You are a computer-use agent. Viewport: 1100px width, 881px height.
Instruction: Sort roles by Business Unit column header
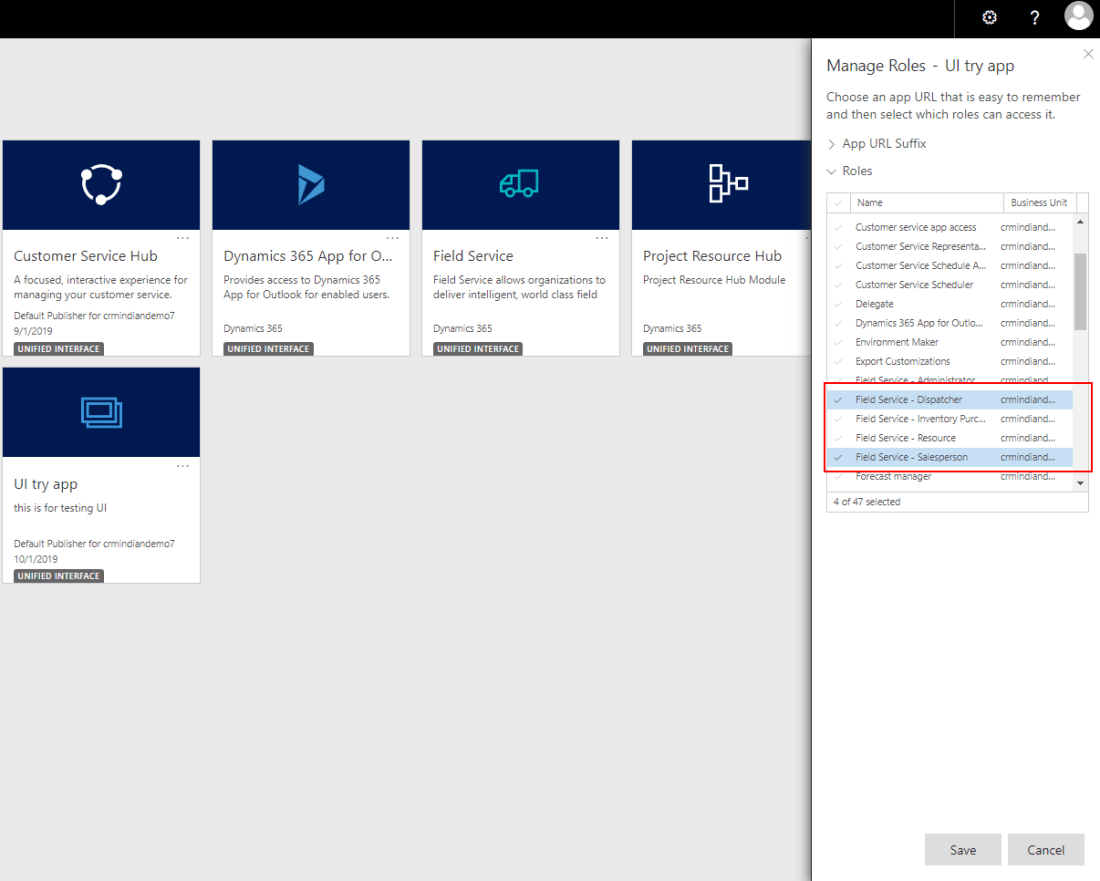pyautogui.click(x=1038, y=203)
